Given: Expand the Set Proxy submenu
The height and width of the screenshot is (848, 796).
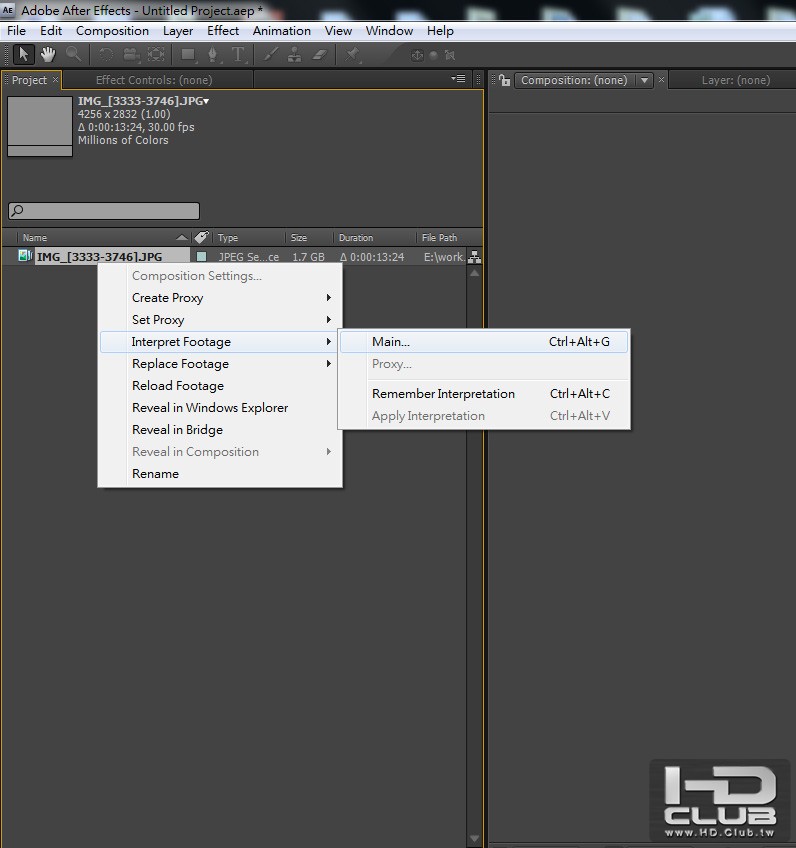Looking at the screenshot, I should click(221, 320).
